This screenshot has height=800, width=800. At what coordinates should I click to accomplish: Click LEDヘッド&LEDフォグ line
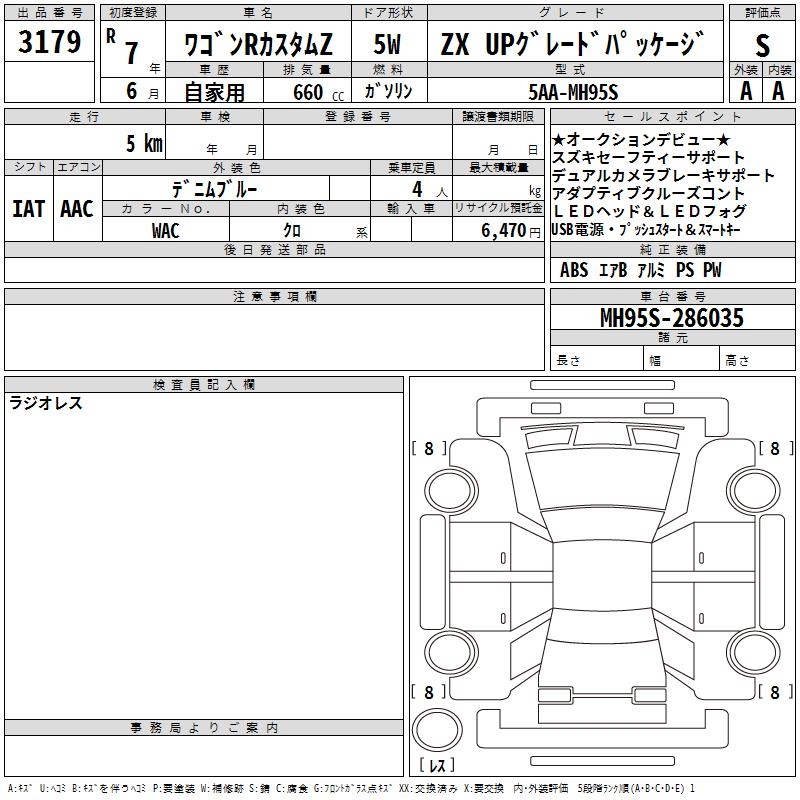[x=649, y=211]
